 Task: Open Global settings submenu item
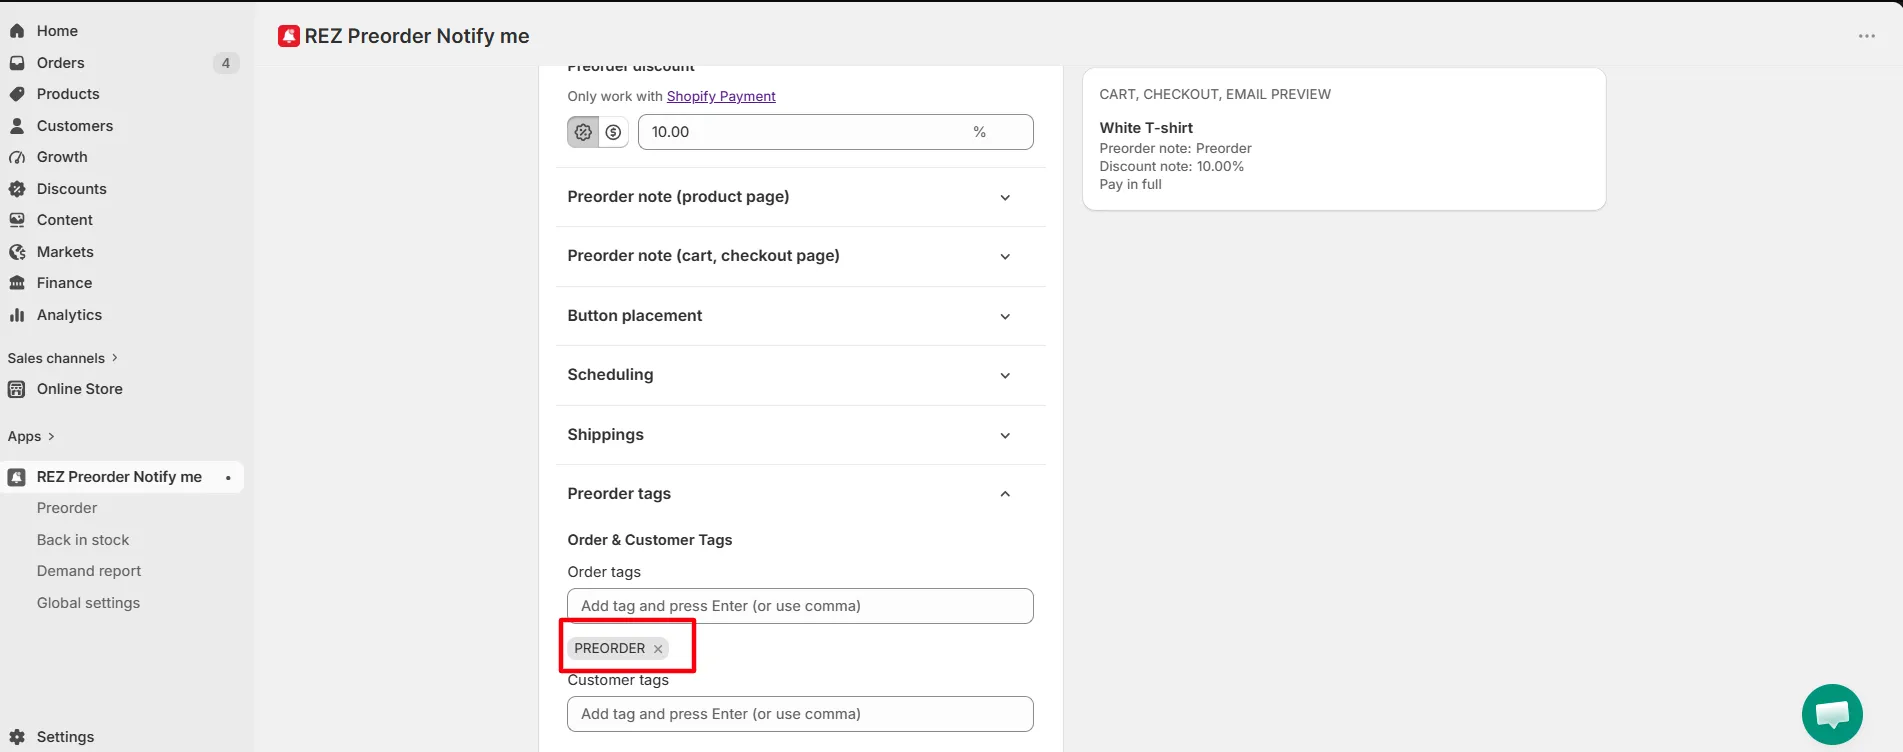88,603
